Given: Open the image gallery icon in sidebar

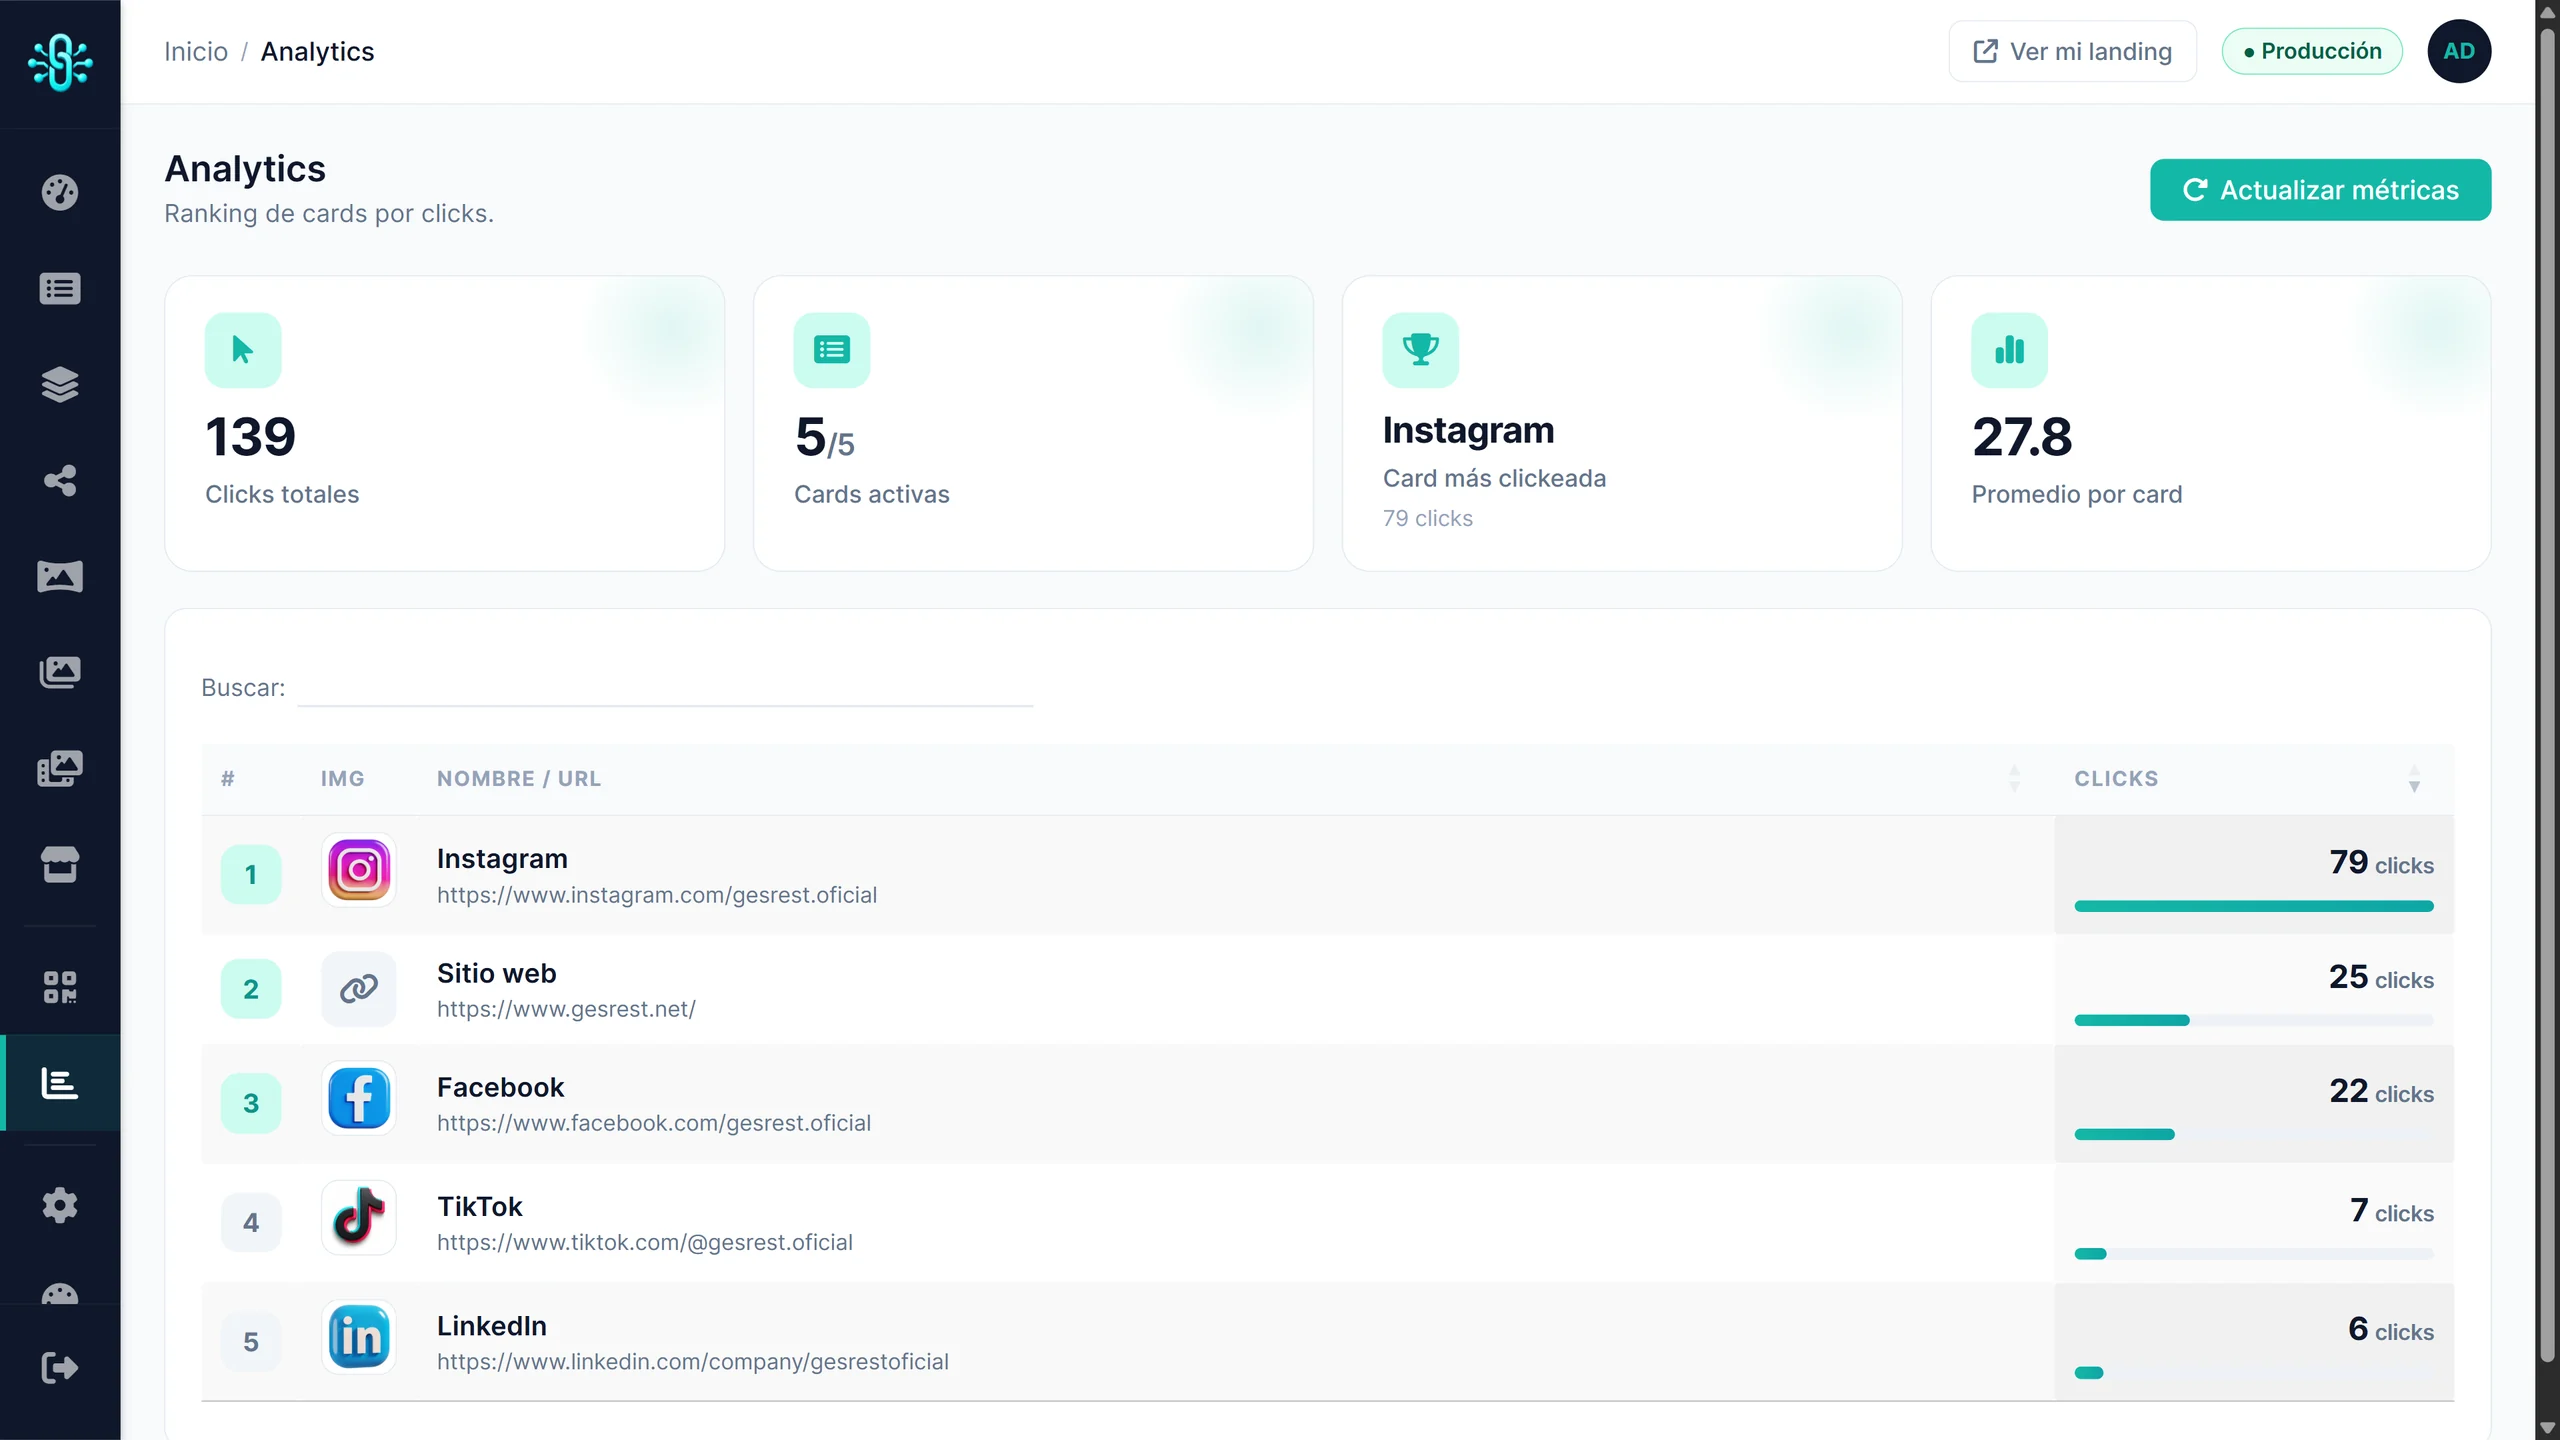Looking at the screenshot, I should tap(60, 672).
